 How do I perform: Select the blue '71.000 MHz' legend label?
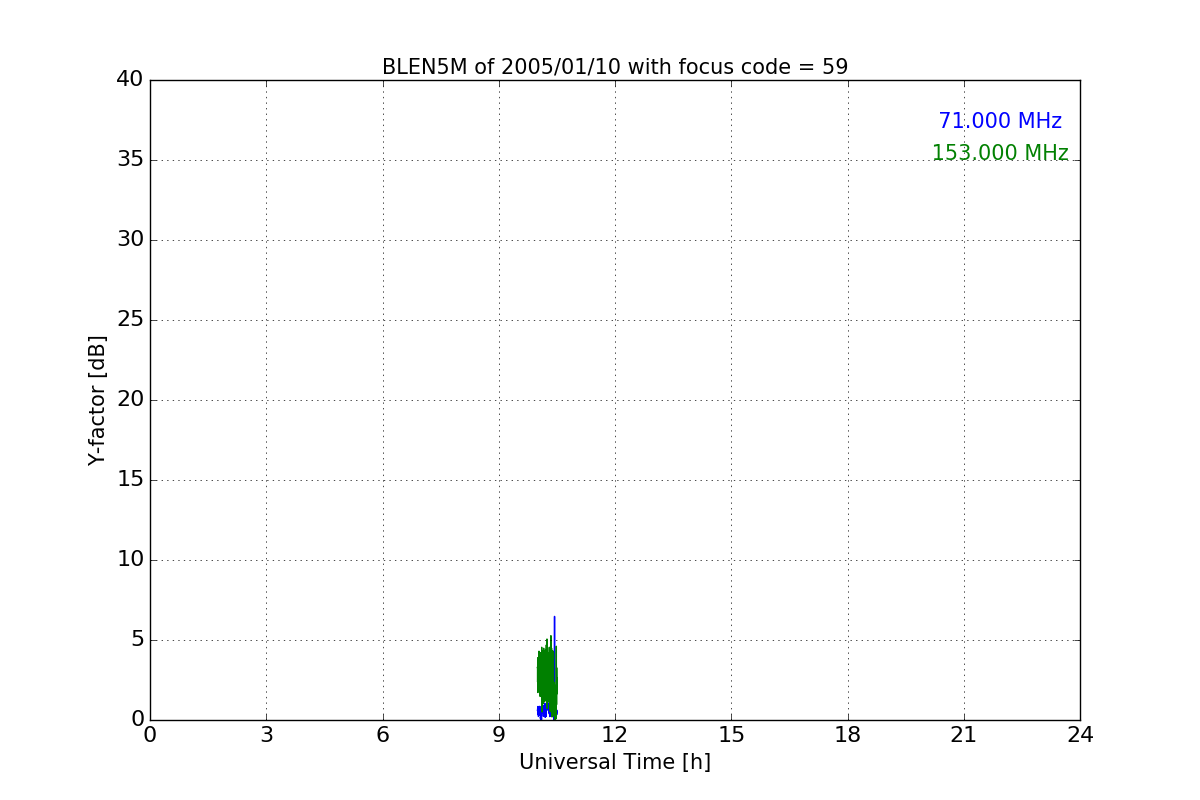tap(1000, 121)
